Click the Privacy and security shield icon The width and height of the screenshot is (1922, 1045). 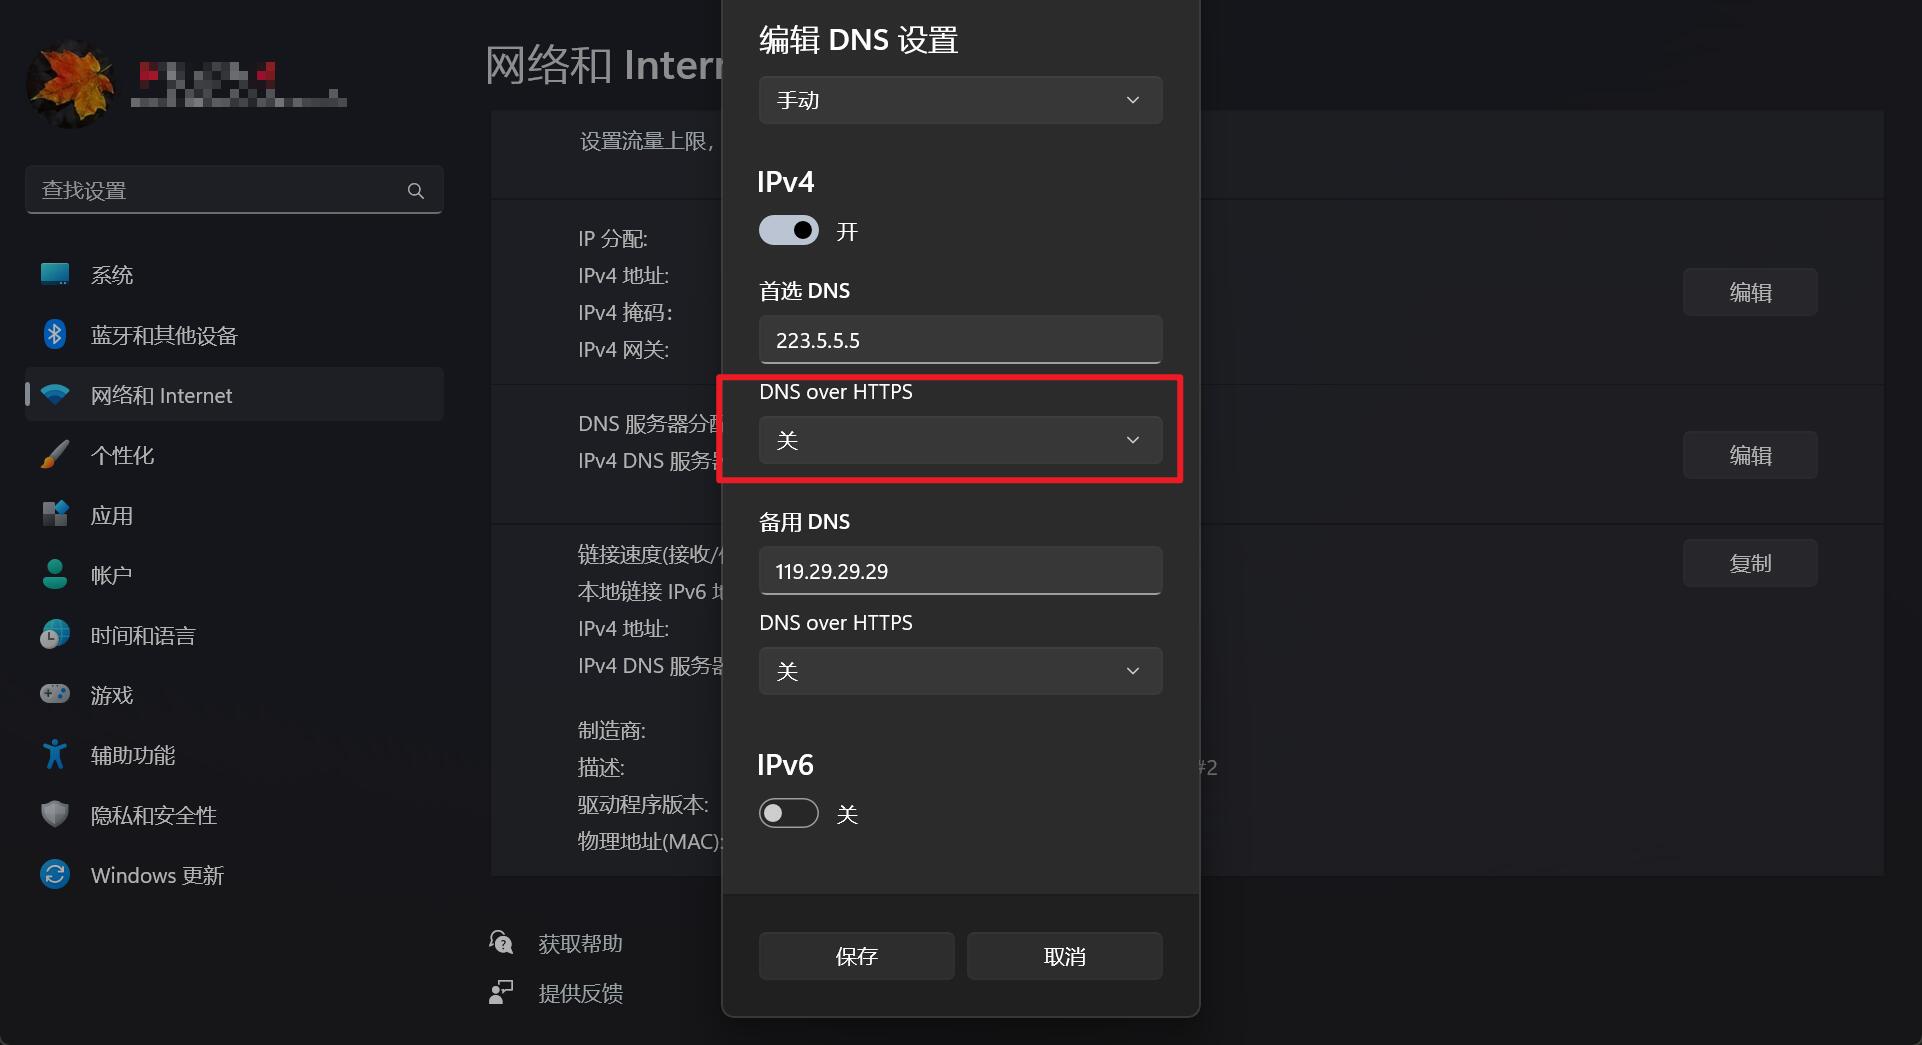tap(55, 815)
